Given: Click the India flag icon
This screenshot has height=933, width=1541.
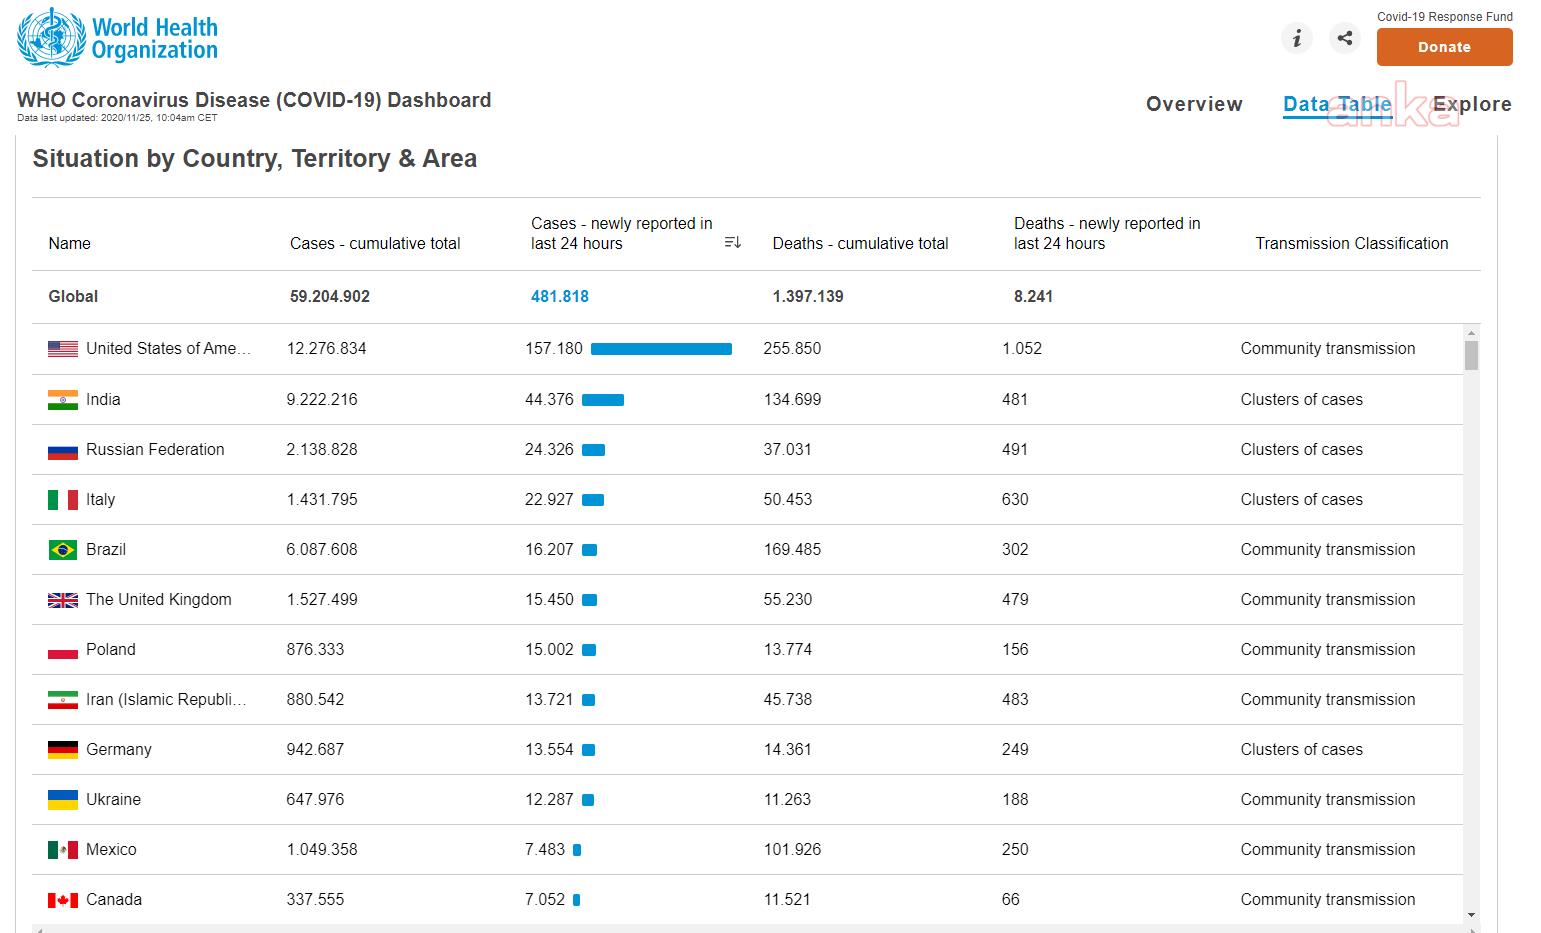Looking at the screenshot, I should (x=63, y=400).
